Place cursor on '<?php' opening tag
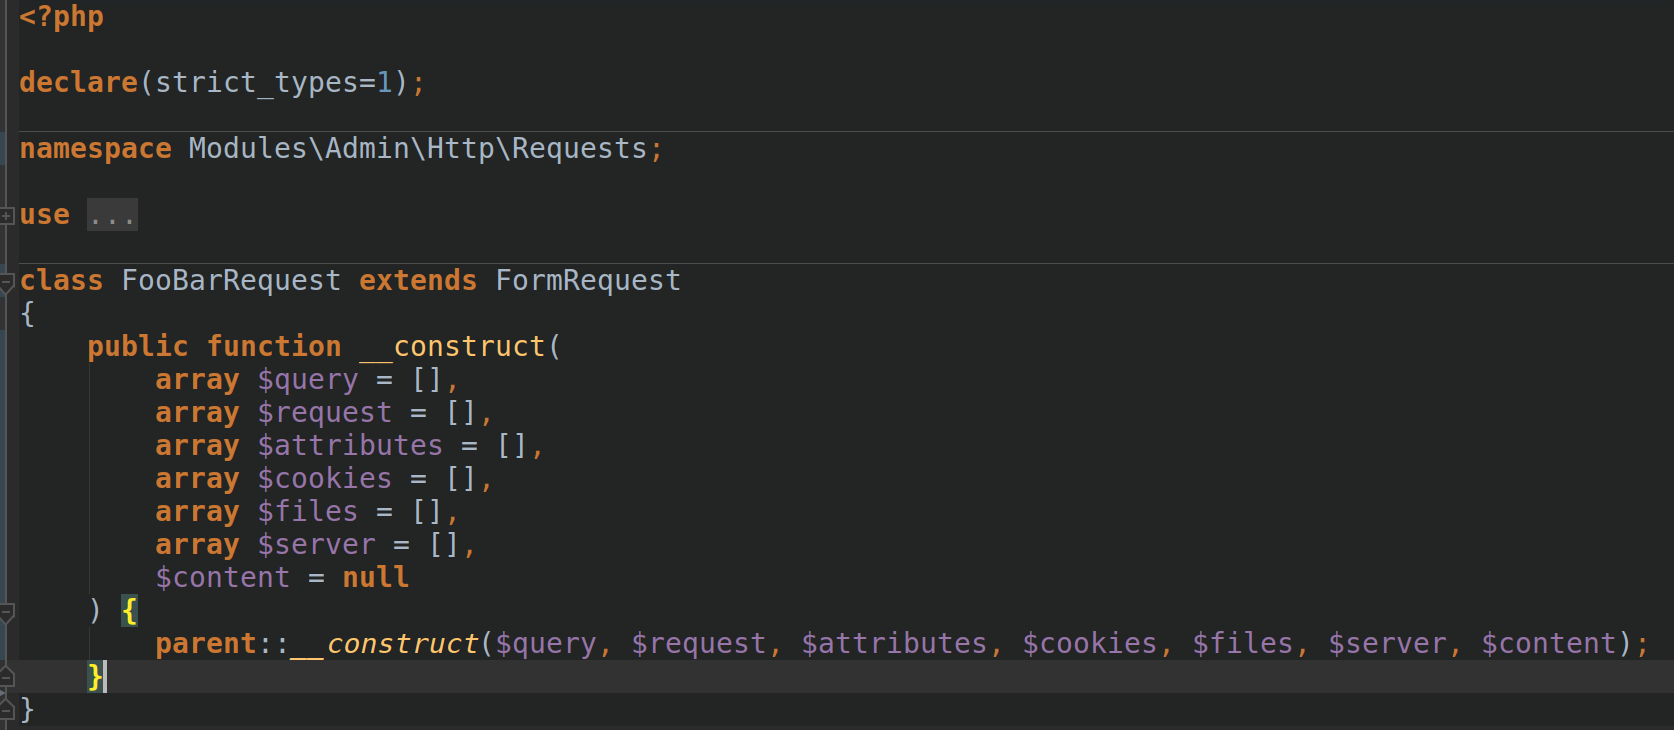Image resolution: width=1674 pixels, height=730 pixels. (x=62, y=17)
